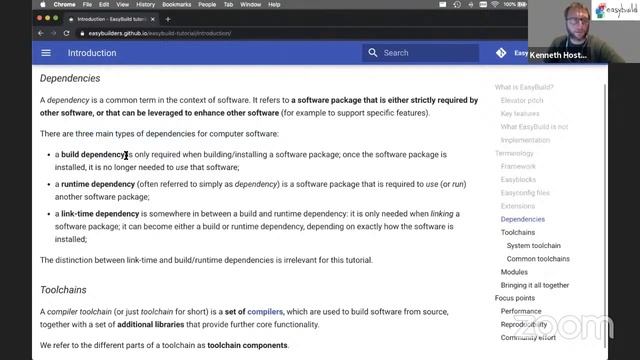Go to Performance entry

(x=521, y=311)
